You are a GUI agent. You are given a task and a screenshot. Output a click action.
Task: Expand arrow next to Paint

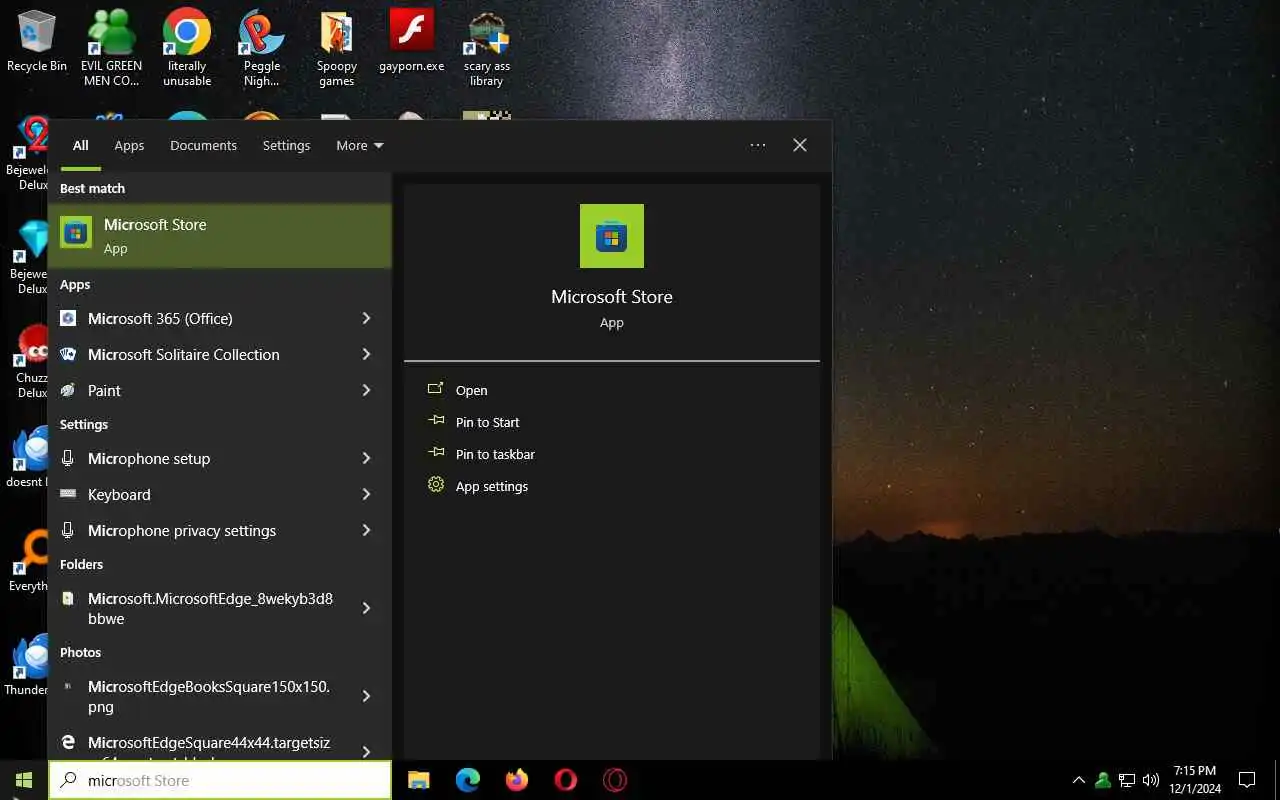[367, 390]
